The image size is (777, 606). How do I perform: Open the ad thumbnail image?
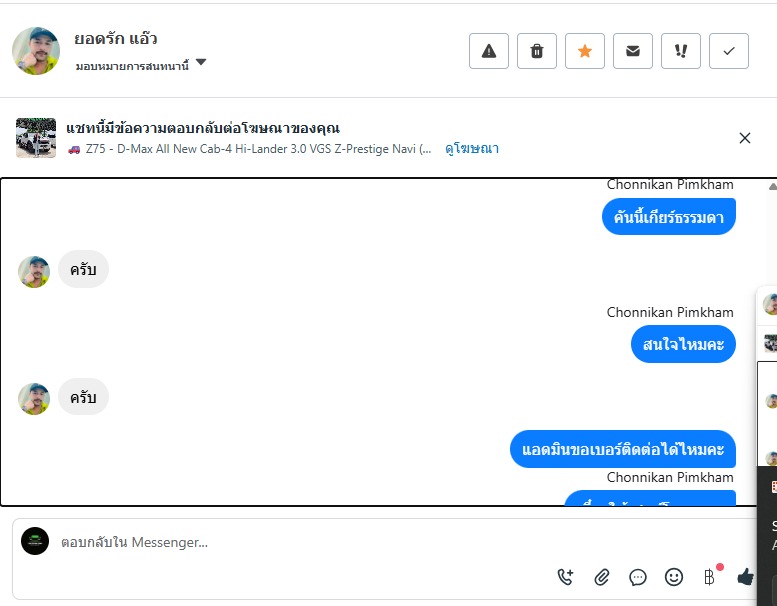pos(36,138)
